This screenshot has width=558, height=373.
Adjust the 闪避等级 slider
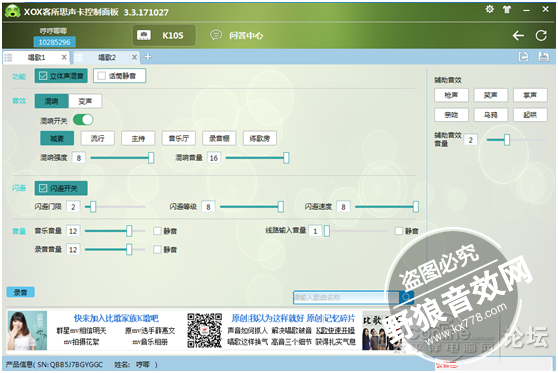point(281,207)
